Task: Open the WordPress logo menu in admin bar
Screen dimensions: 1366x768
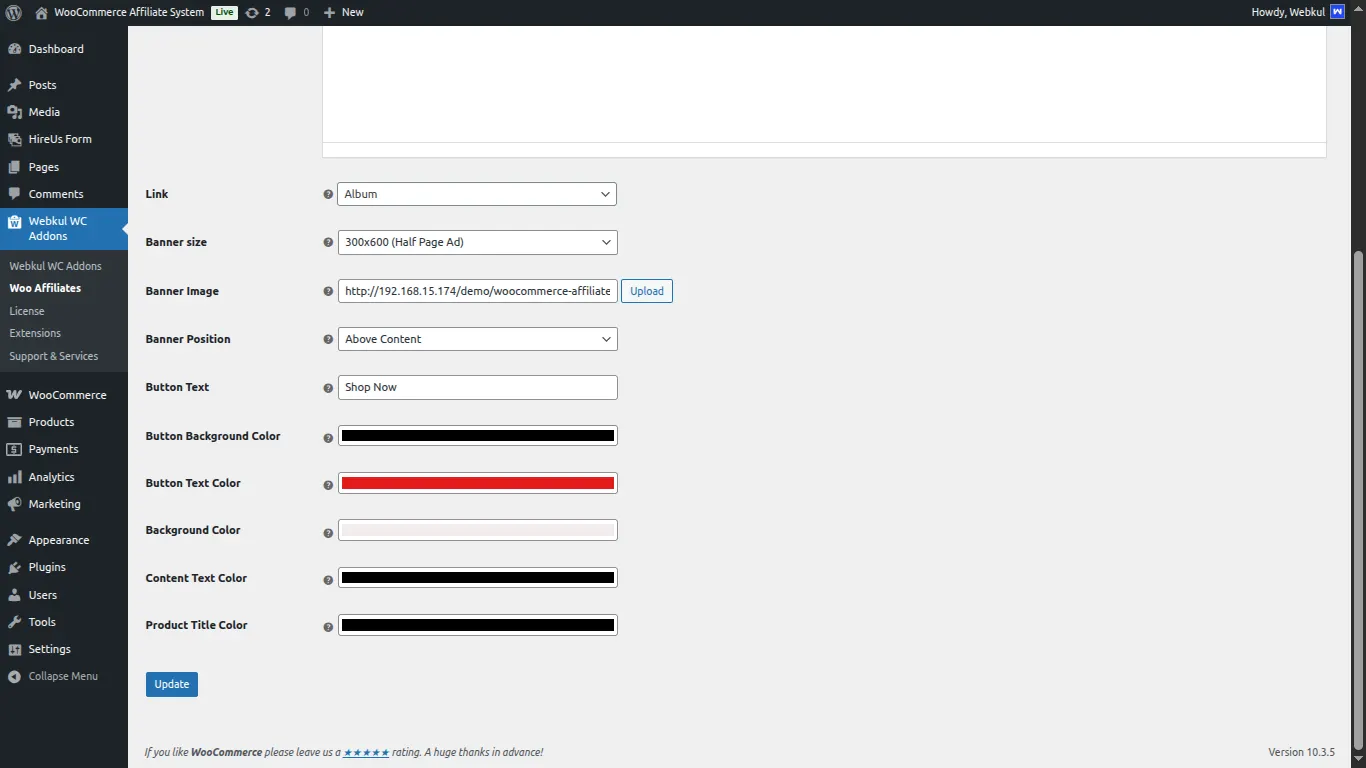Action: [x=11, y=12]
